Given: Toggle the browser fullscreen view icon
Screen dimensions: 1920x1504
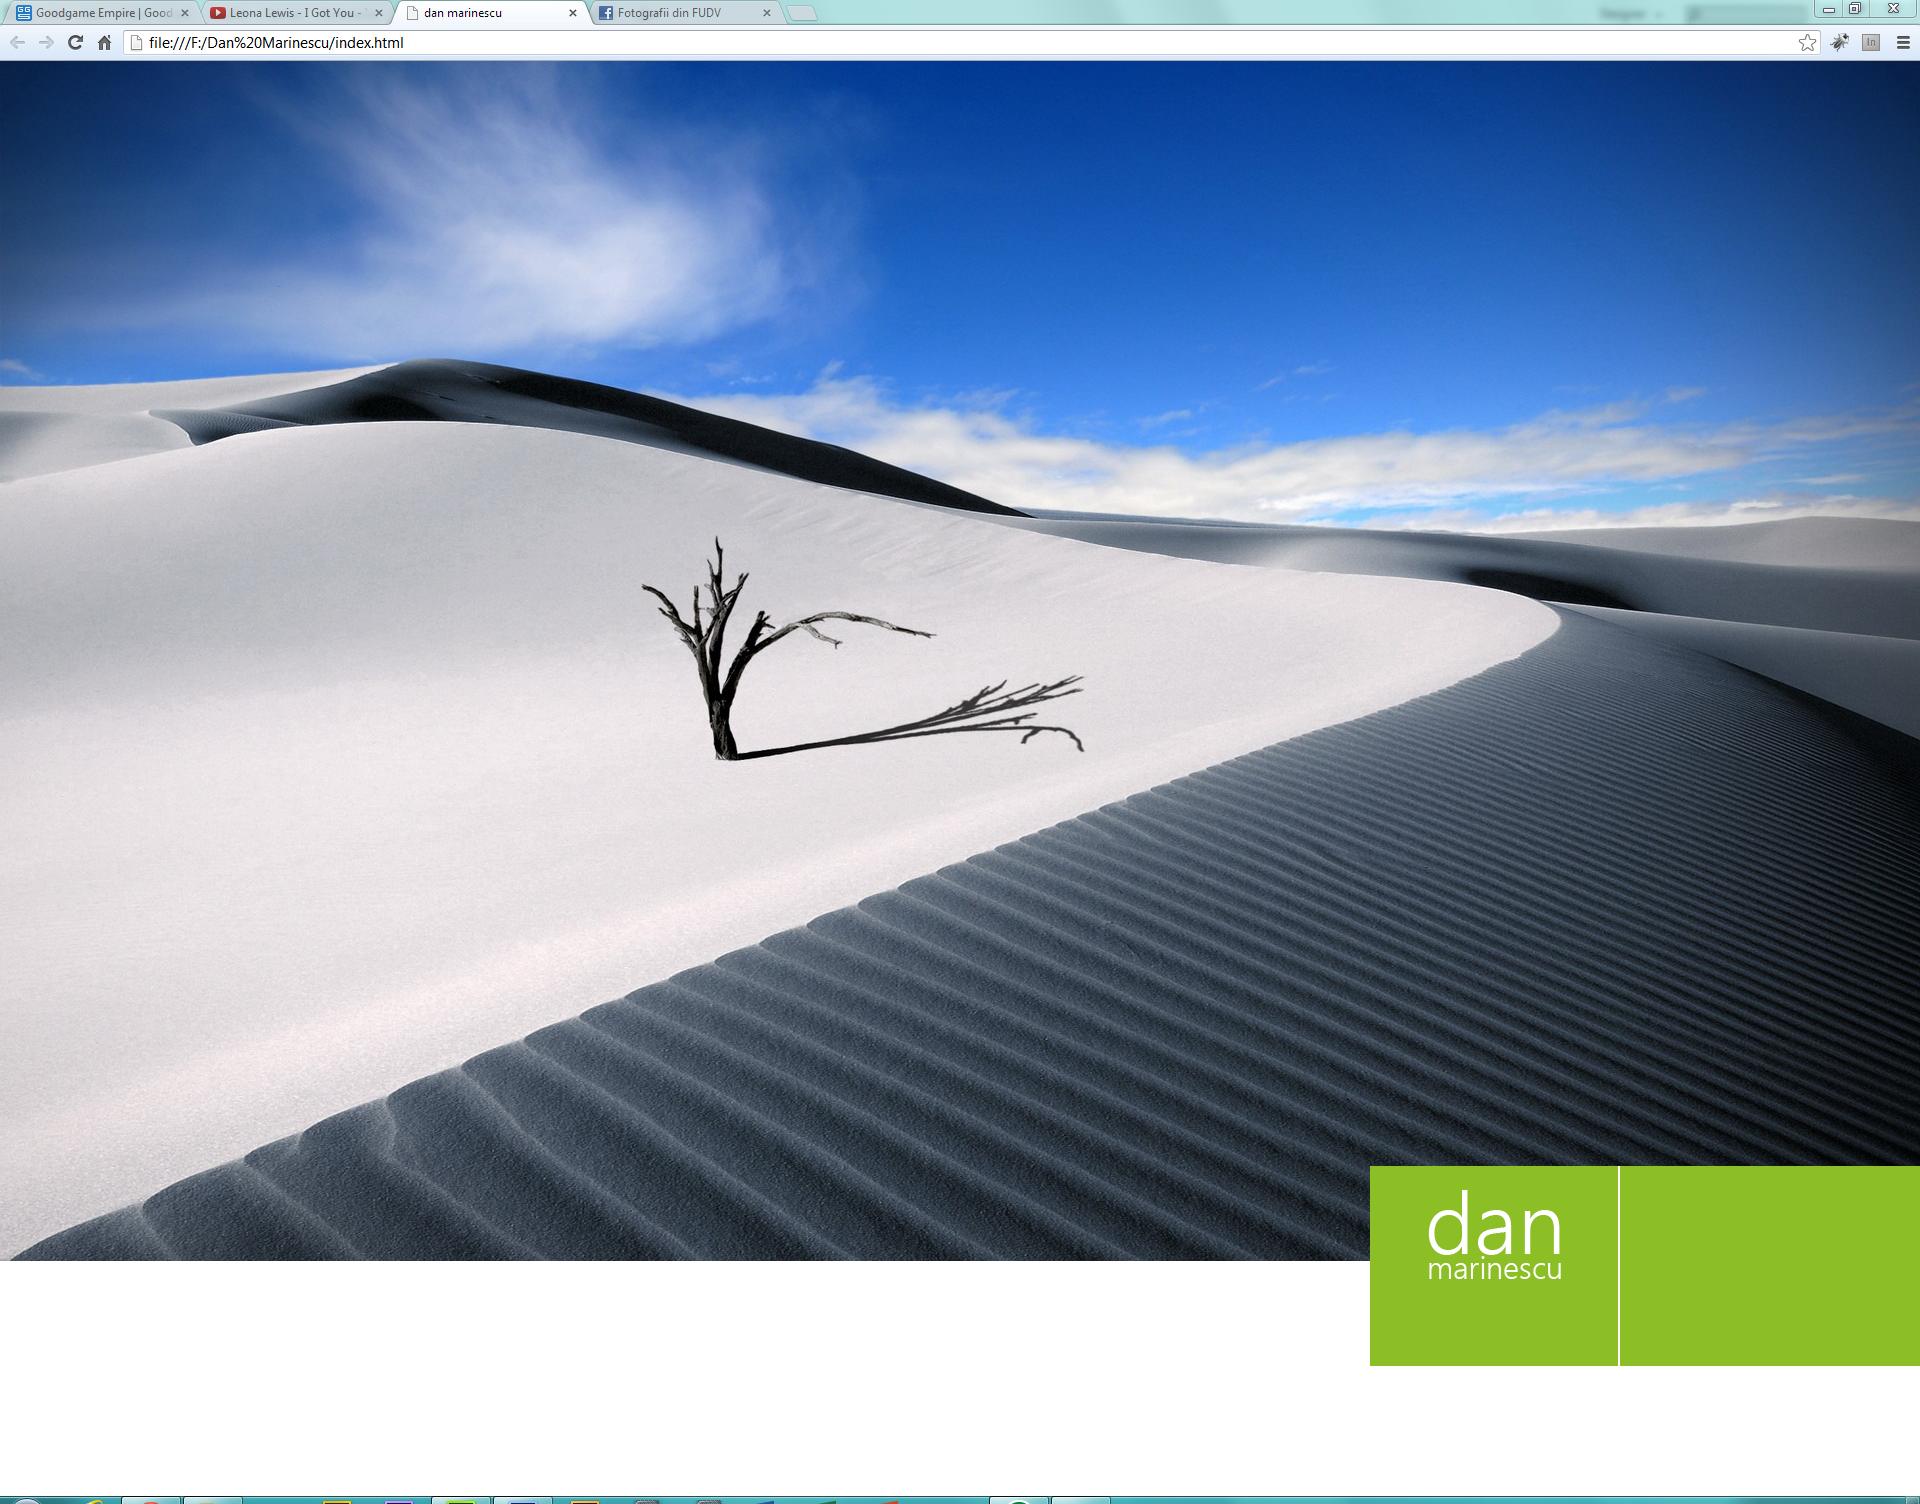Looking at the screenshot, I should [1855, 9].
